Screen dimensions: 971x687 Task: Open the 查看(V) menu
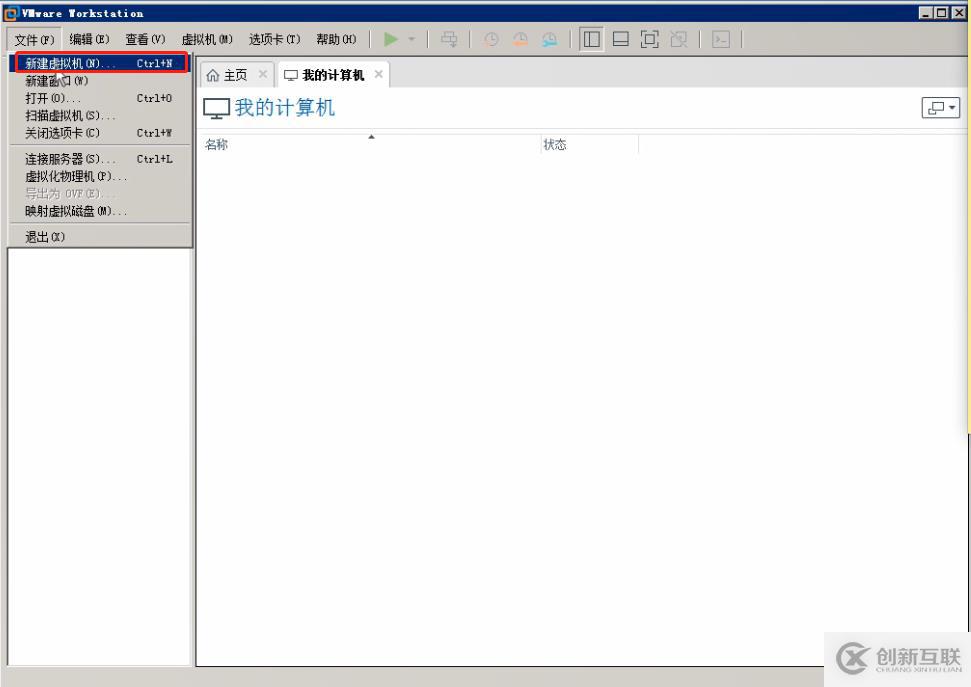(146, 40)
